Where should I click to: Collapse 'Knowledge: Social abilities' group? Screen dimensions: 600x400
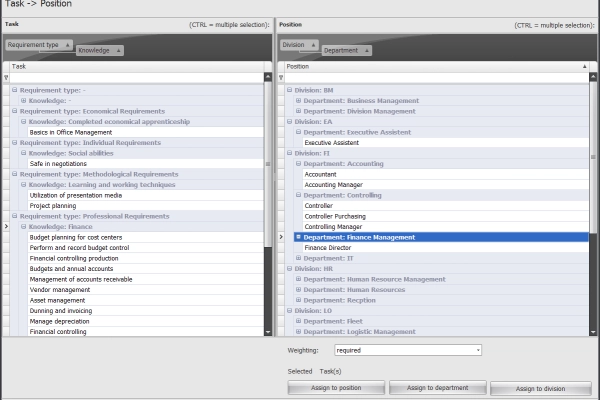(x=23, y=153)
